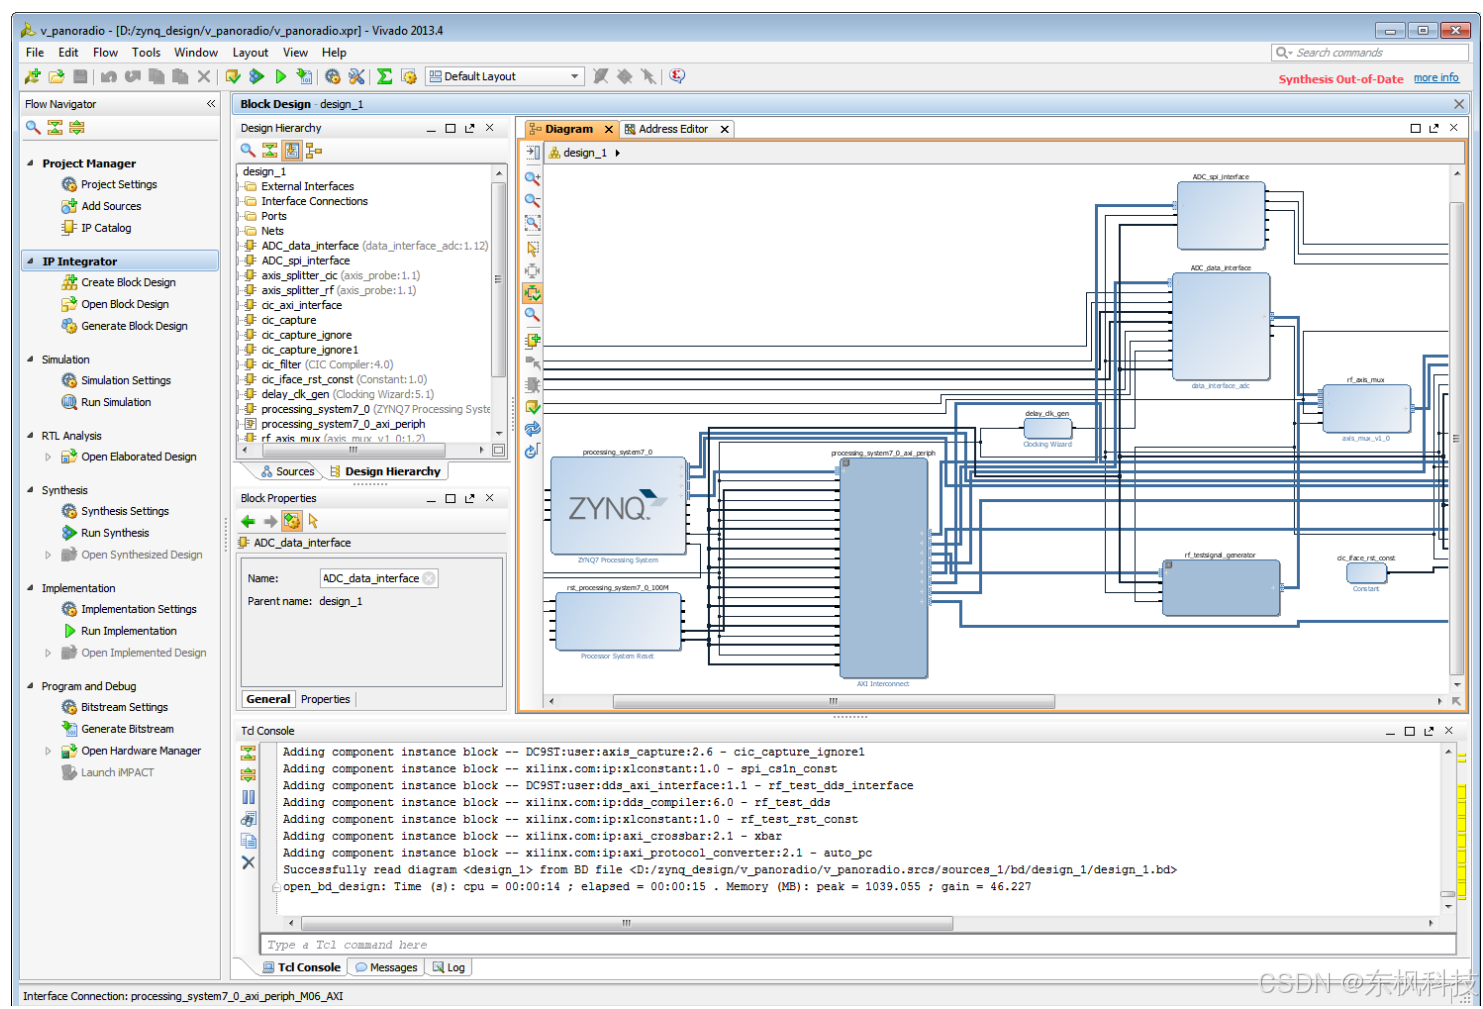
Task: Click the 'more info' link
Action: pos(1436,78)
